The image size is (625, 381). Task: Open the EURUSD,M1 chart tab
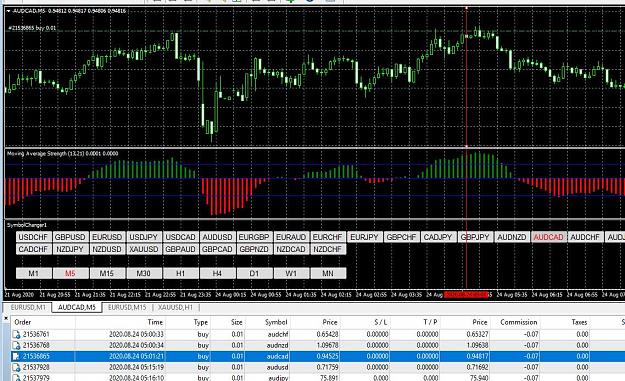28,307
